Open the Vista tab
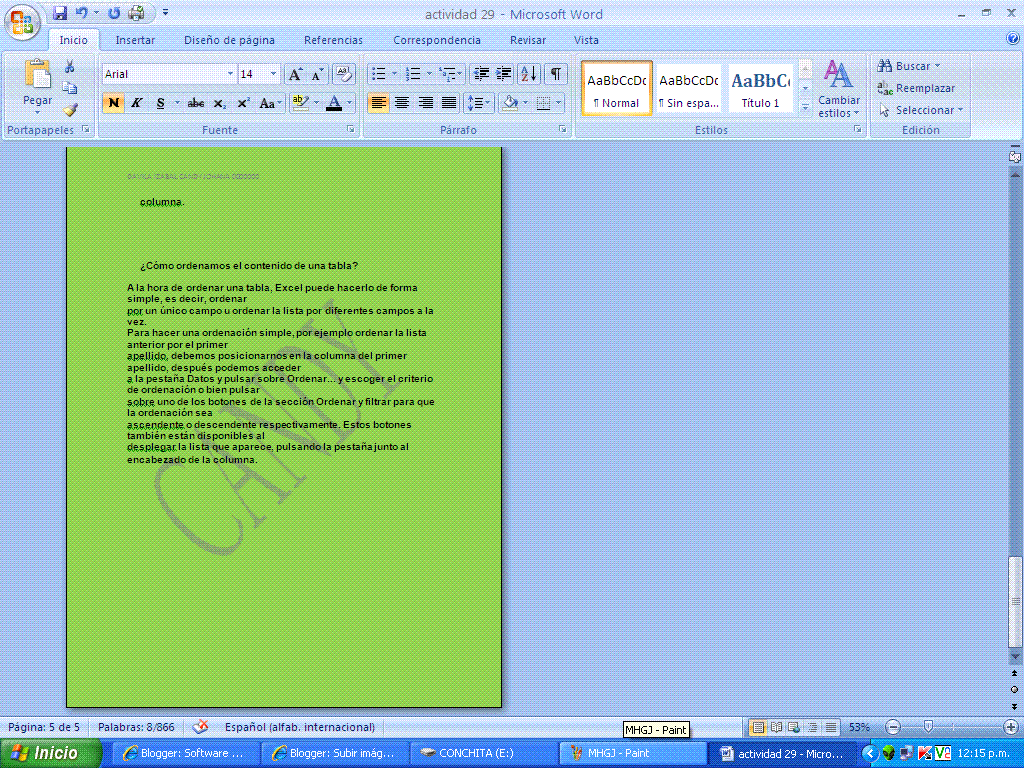This screenshot has width=1024, height=768. (x=586, y=40)
